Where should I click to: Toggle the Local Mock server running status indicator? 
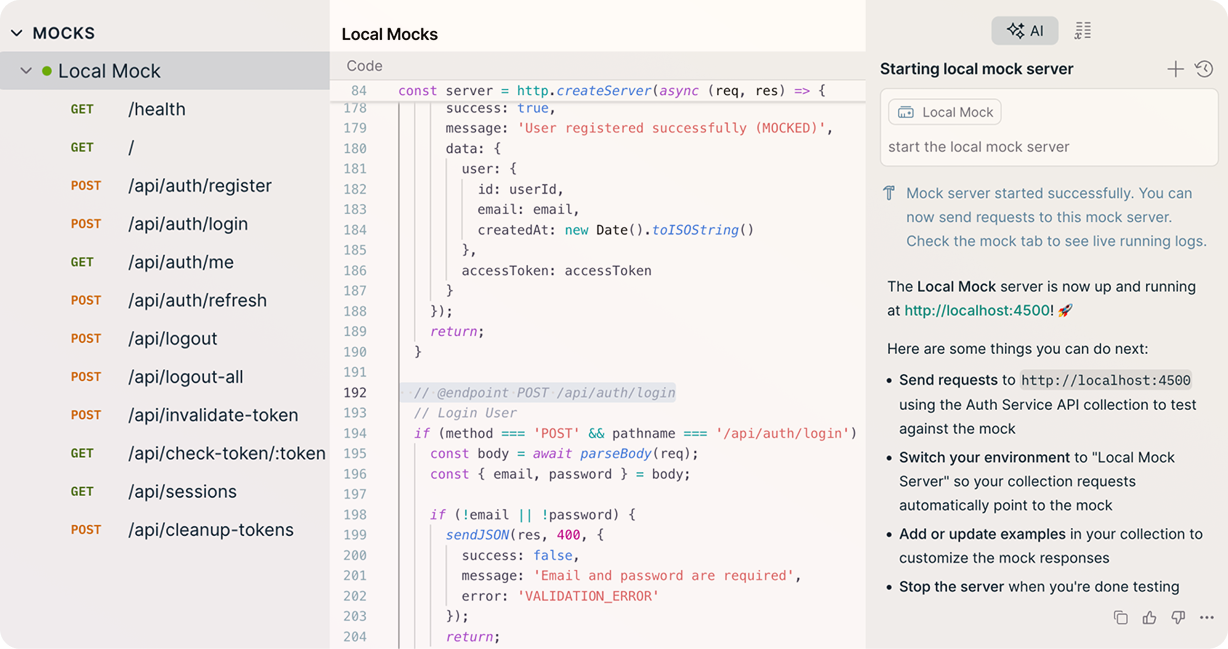pyautogui.click(x=47, y=71)
